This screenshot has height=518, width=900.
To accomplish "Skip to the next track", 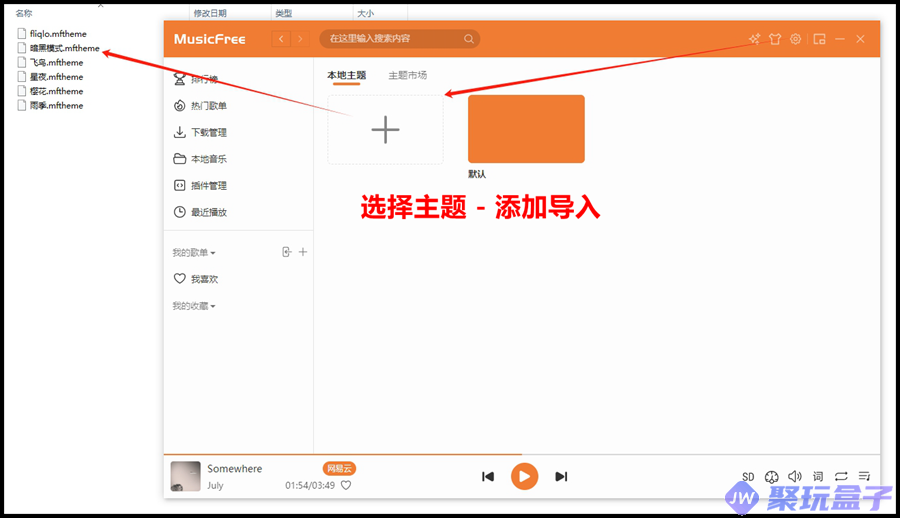I will (x=561, y=476).
